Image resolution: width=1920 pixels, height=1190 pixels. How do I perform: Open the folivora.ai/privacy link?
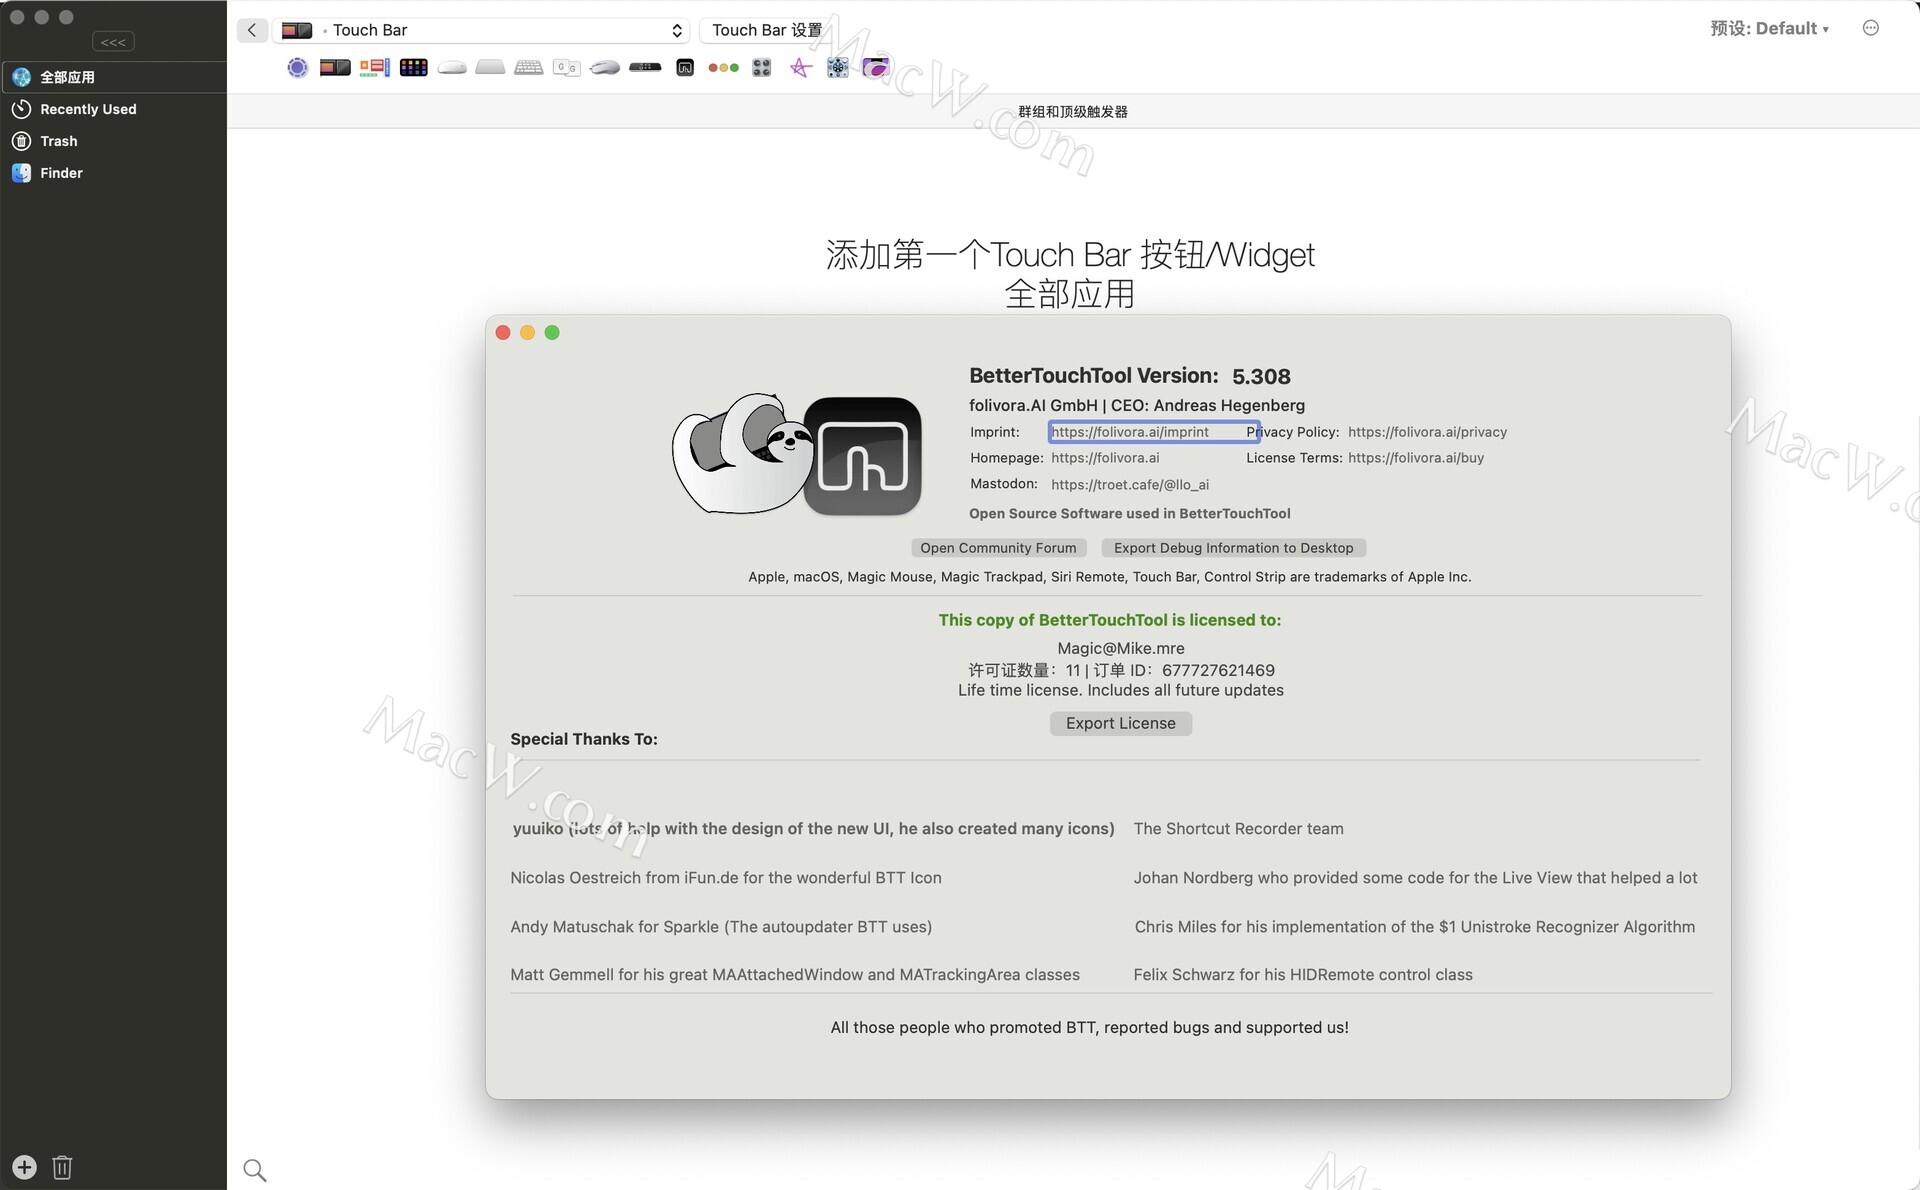tap(1427, 432)
